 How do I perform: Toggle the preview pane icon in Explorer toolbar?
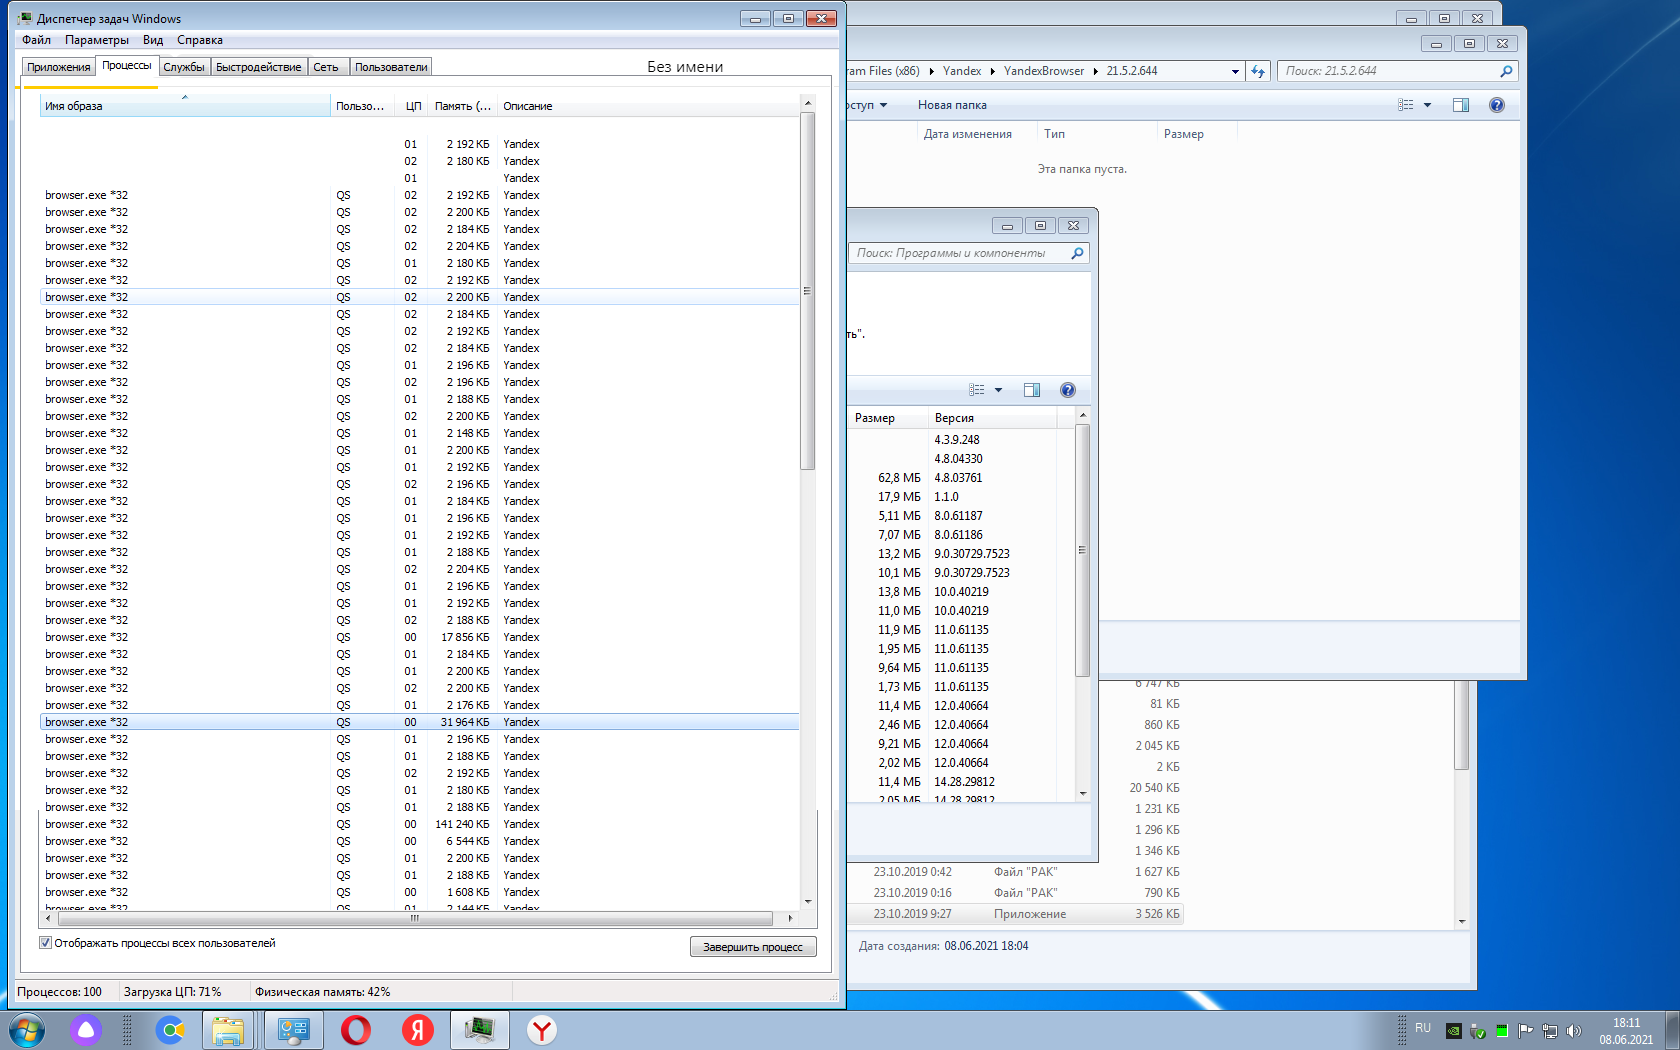[x=1460, y=105]
